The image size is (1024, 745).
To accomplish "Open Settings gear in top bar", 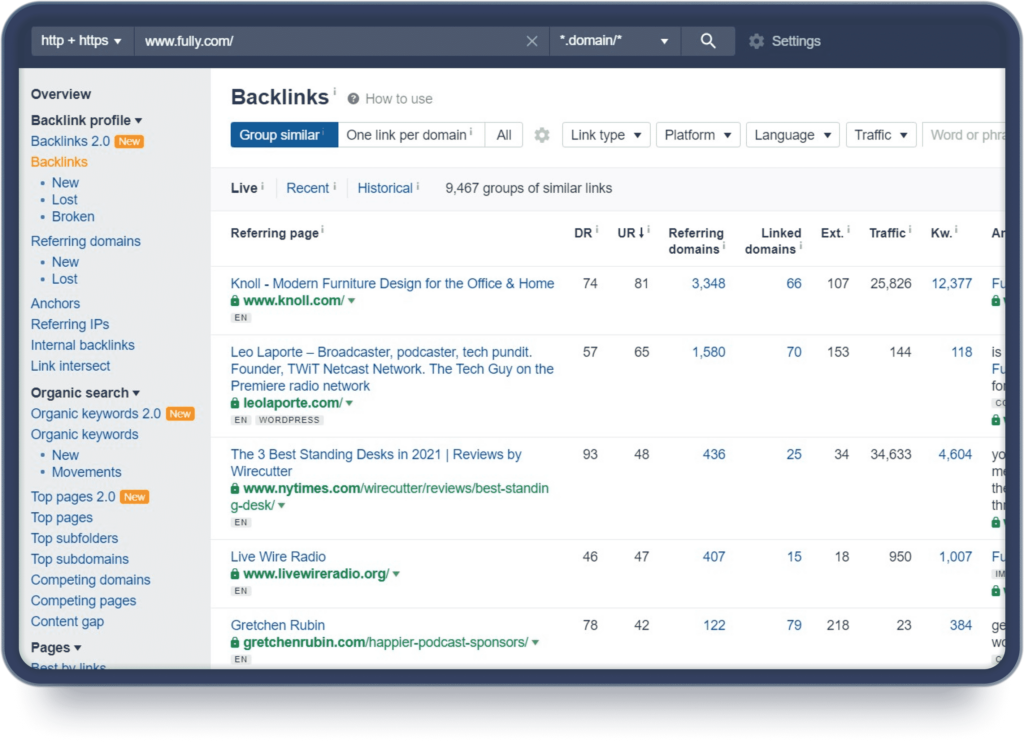I will pos(756,41).
